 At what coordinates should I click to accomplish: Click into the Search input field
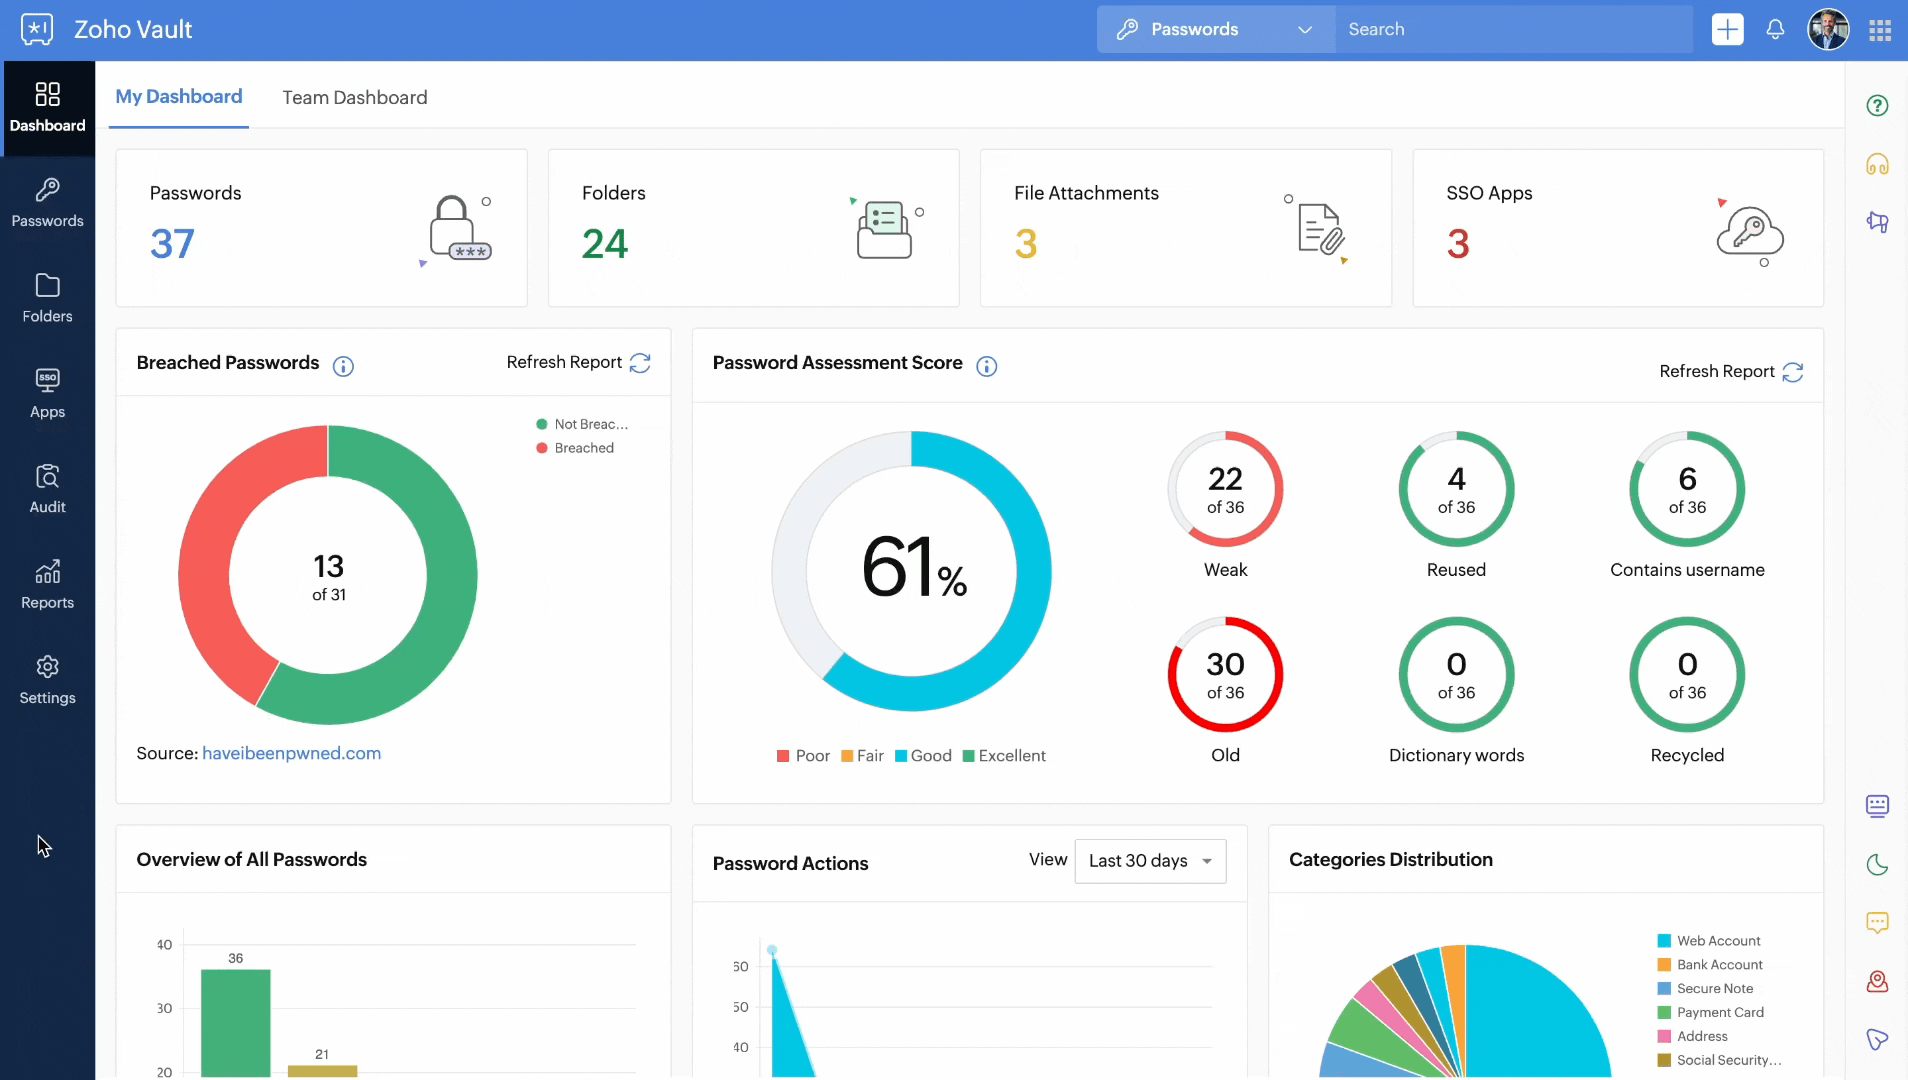click(1510, 30)
